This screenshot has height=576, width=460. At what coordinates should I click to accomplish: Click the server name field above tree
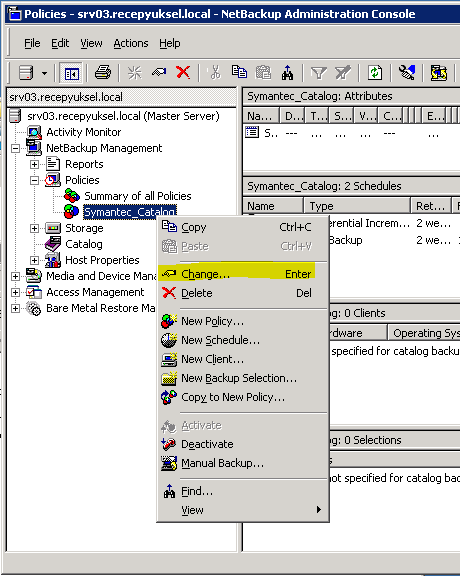(x=122, y=97)
